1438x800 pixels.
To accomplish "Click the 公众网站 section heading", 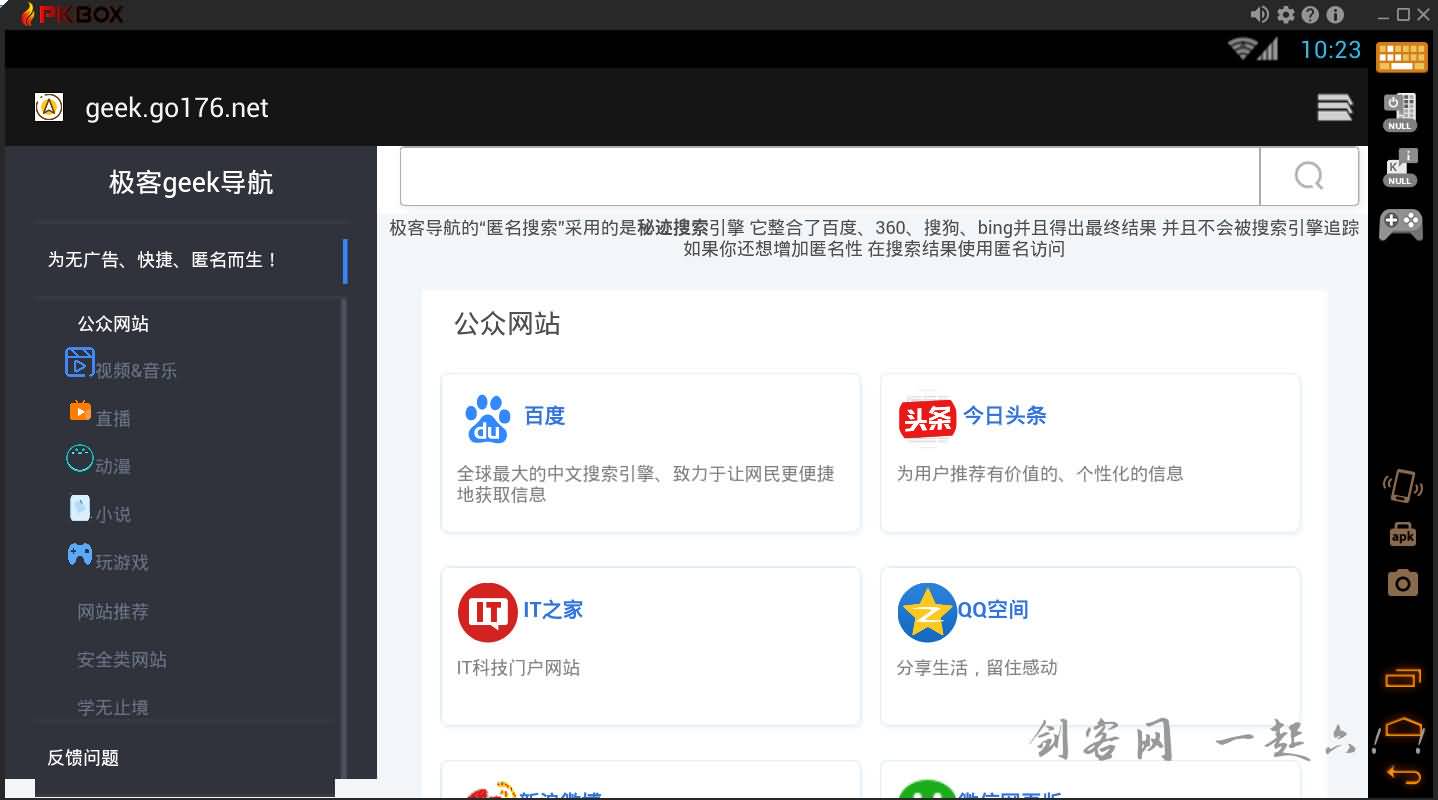I will (507, 324).
